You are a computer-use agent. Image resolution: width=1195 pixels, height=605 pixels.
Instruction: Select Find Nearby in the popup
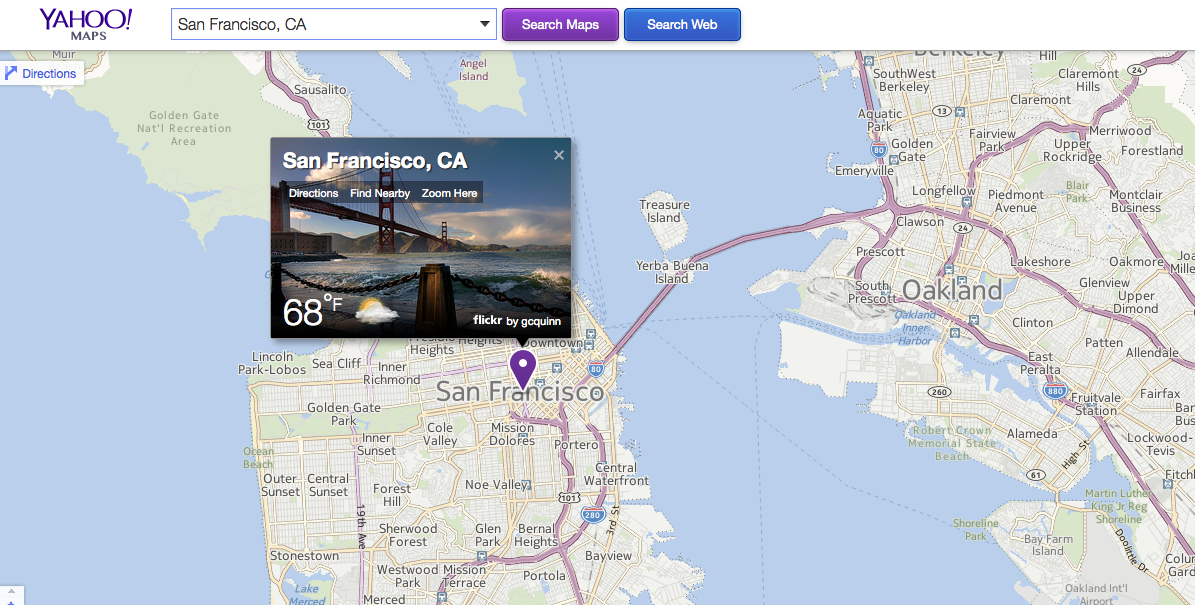pos(379,193)
